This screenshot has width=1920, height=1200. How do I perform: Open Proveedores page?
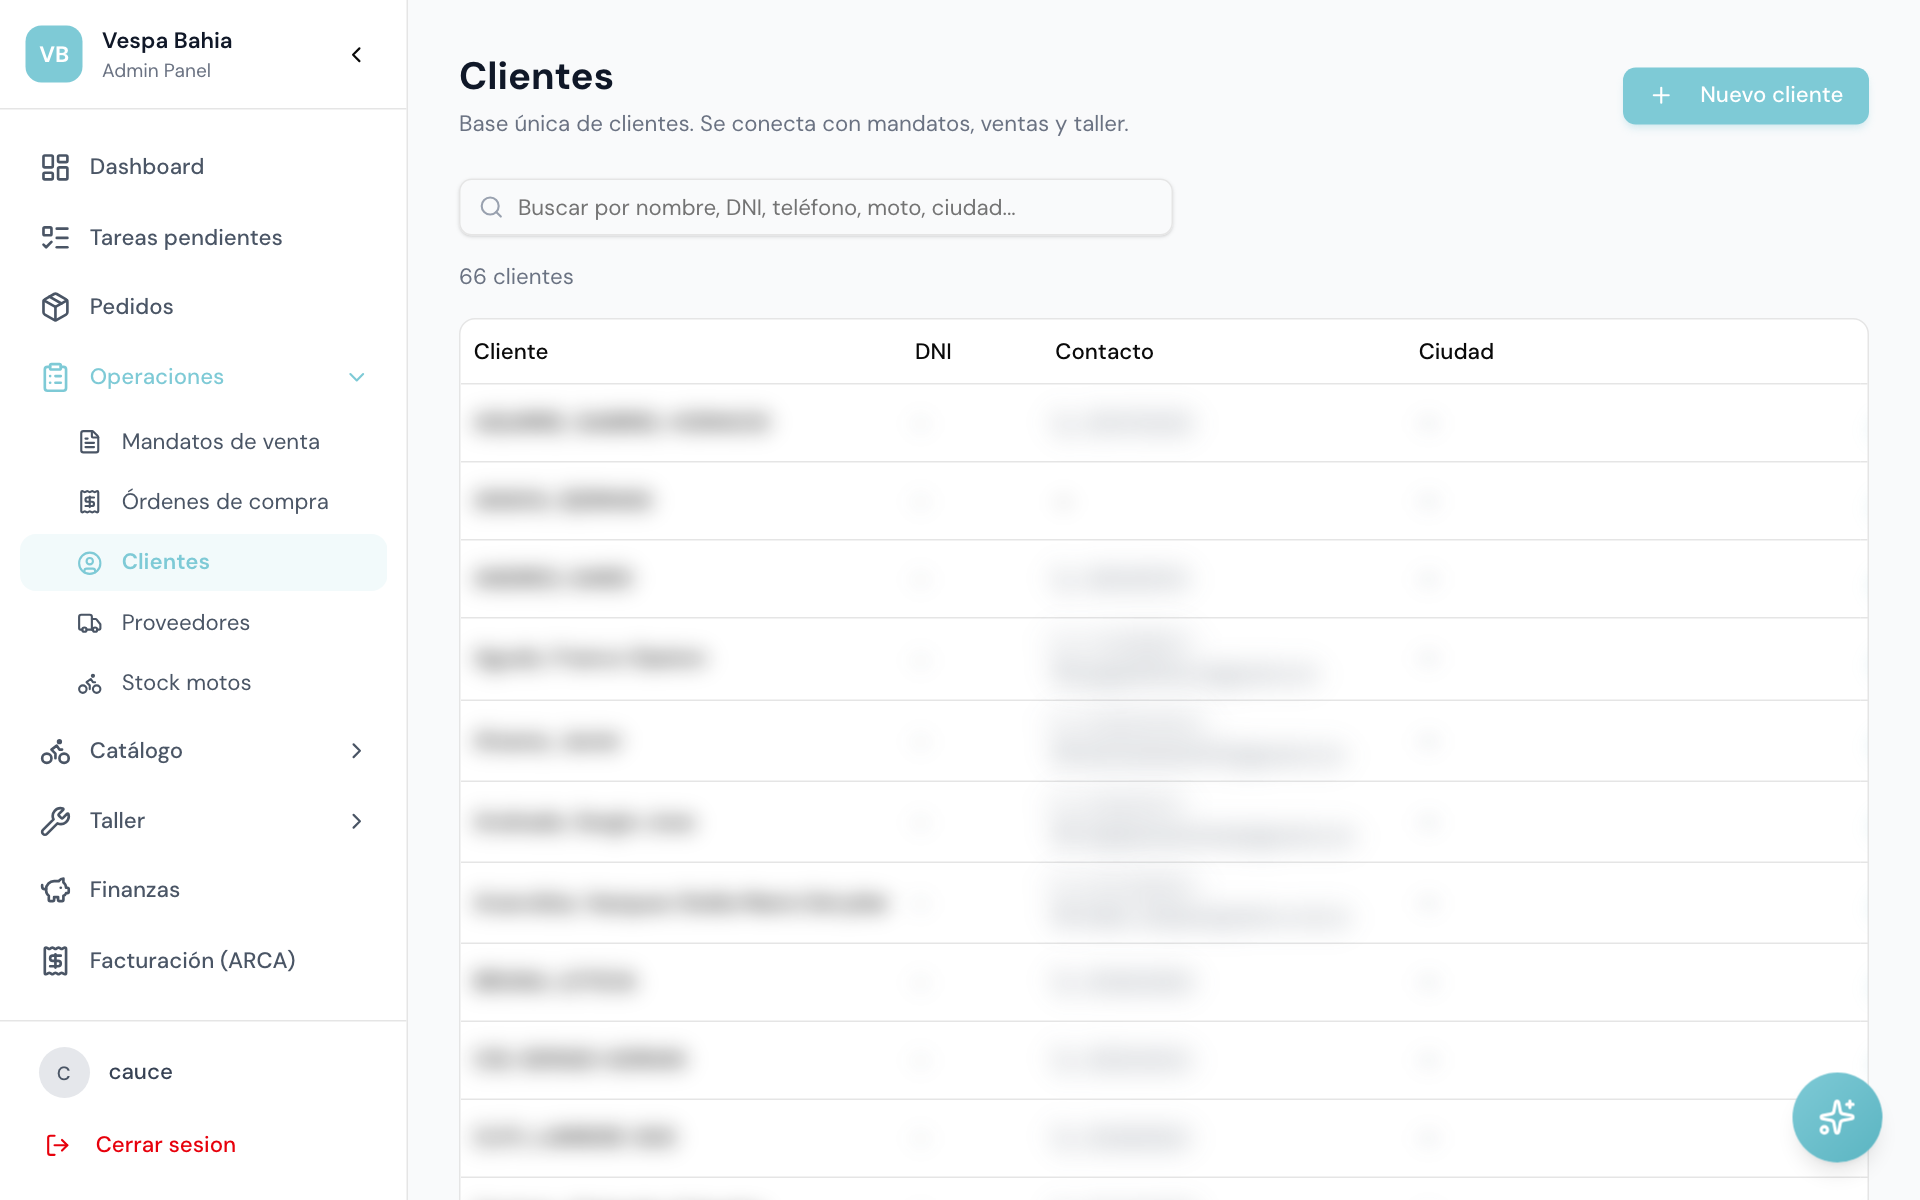click(203, 623)
